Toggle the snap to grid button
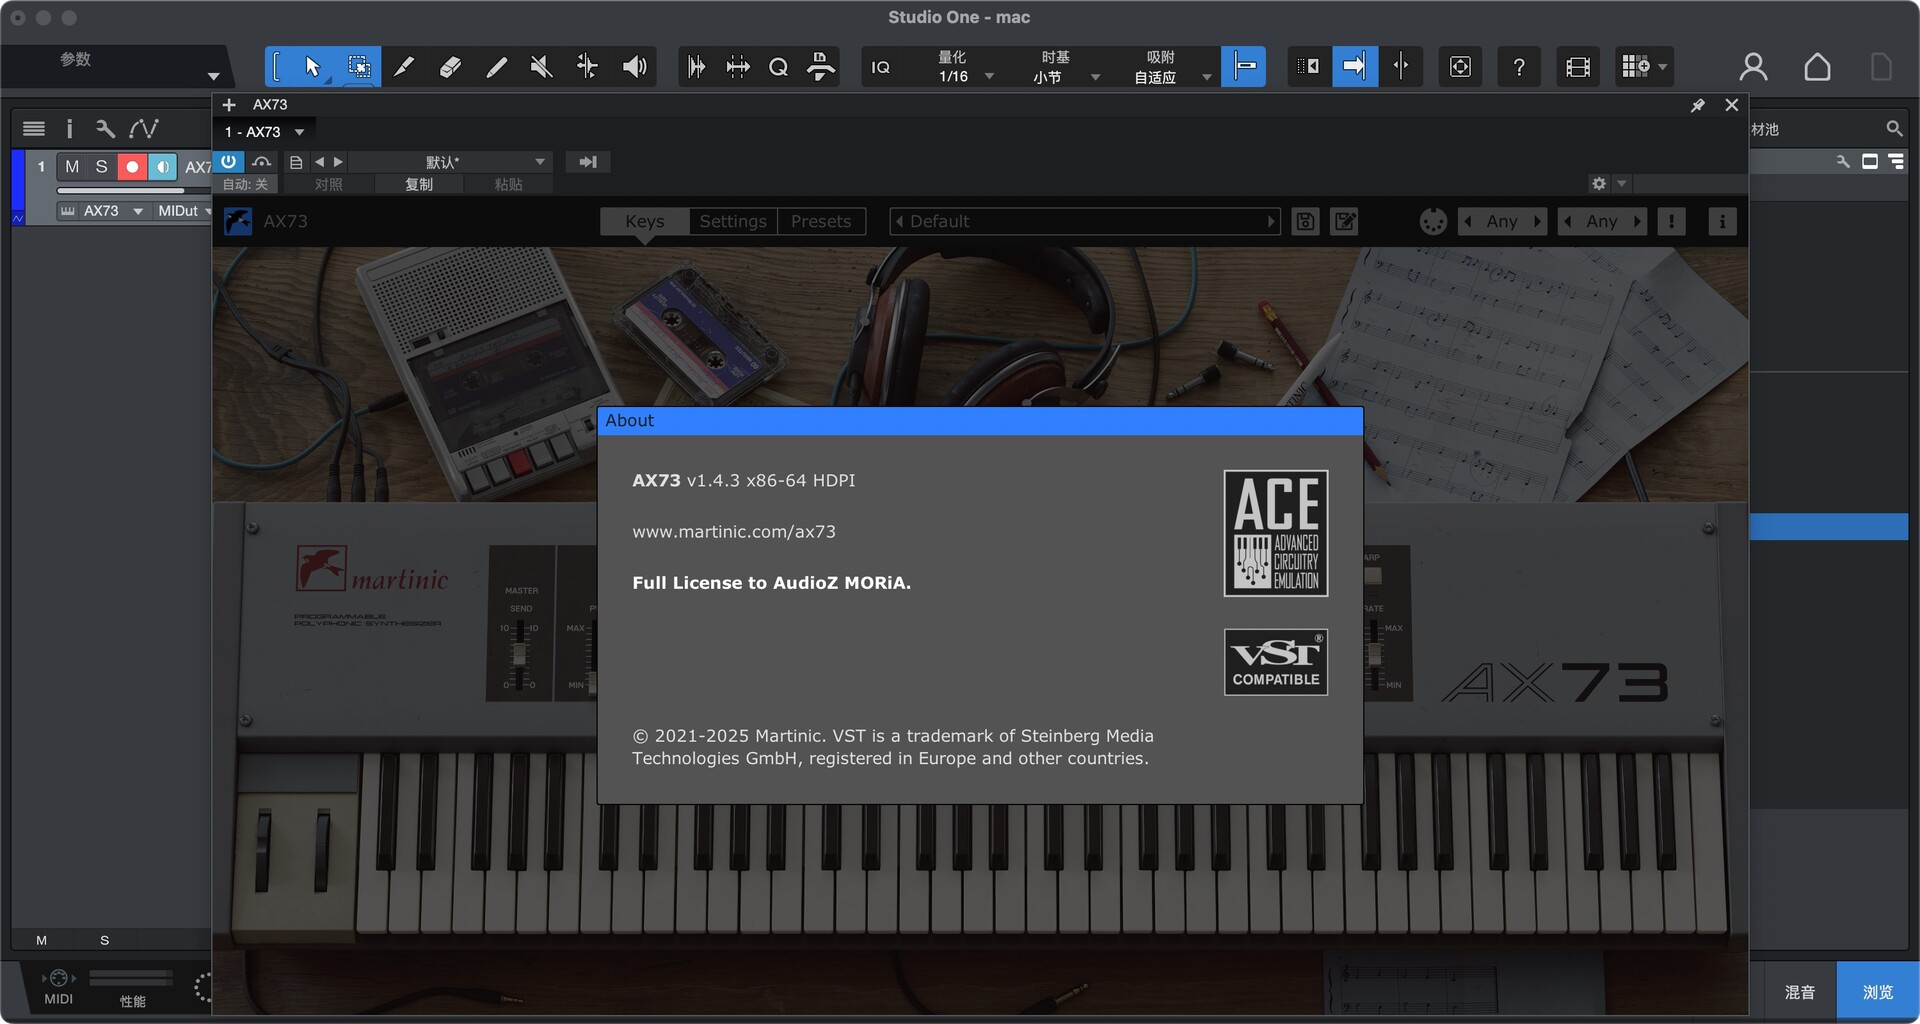The height and width of the screenshot is (1024, 1920). (1244, 67)
